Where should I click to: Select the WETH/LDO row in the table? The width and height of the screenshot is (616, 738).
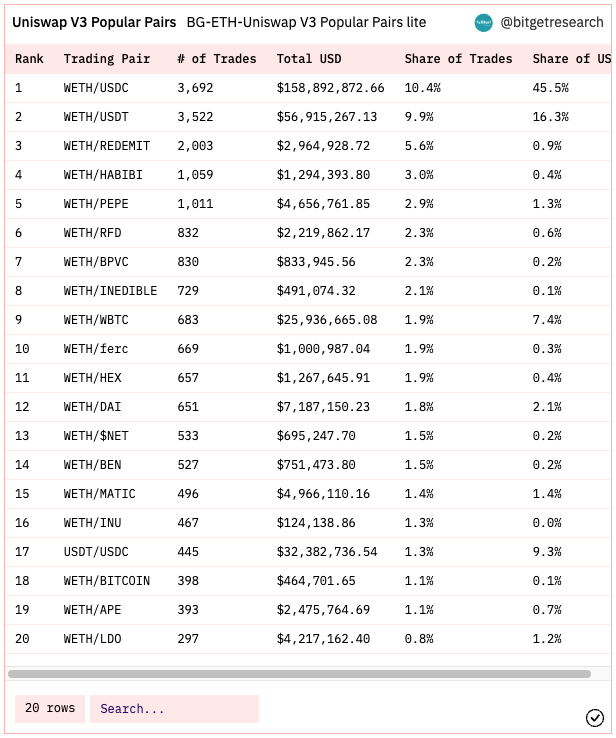(308, 639)
